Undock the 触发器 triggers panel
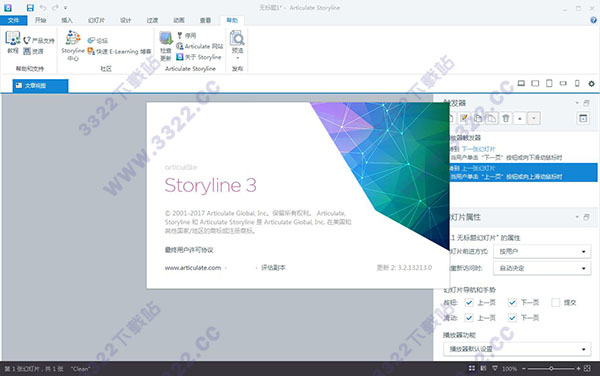Image resolution: width=600 pixels, height=376 pixels. coord(586,103)
